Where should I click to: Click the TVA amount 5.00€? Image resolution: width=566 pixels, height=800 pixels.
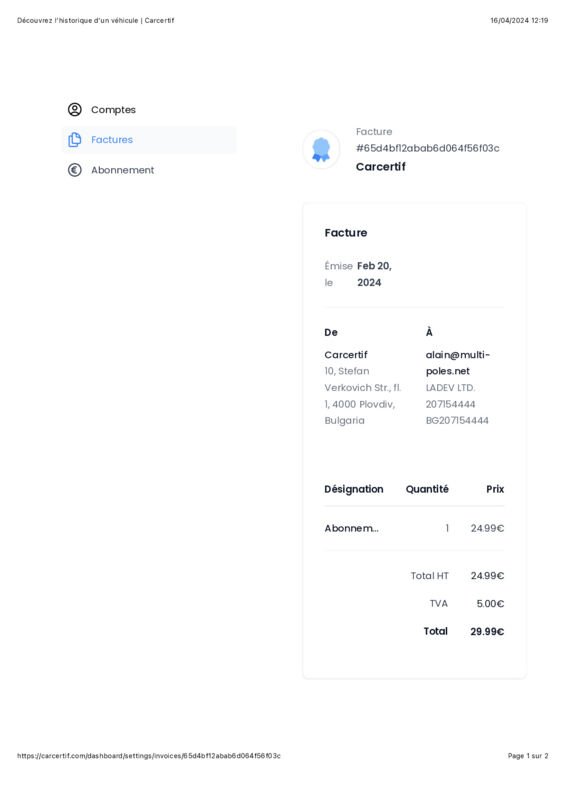(x=490, y=604)
